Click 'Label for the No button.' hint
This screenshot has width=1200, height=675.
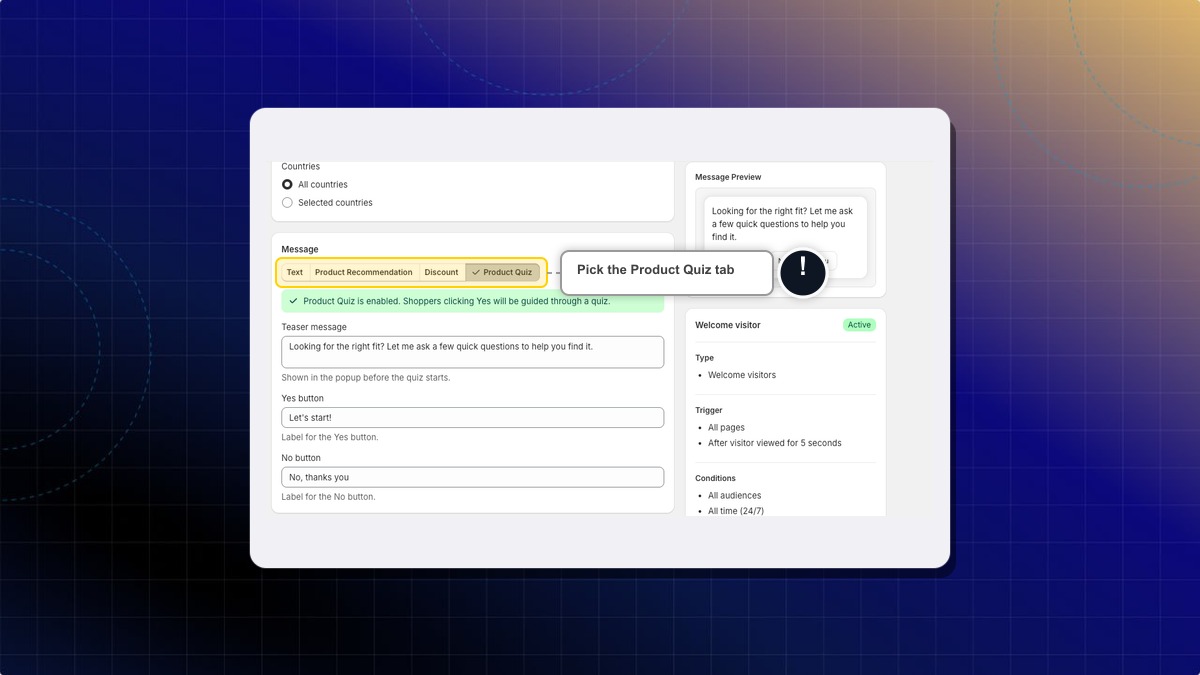[329, 497]
